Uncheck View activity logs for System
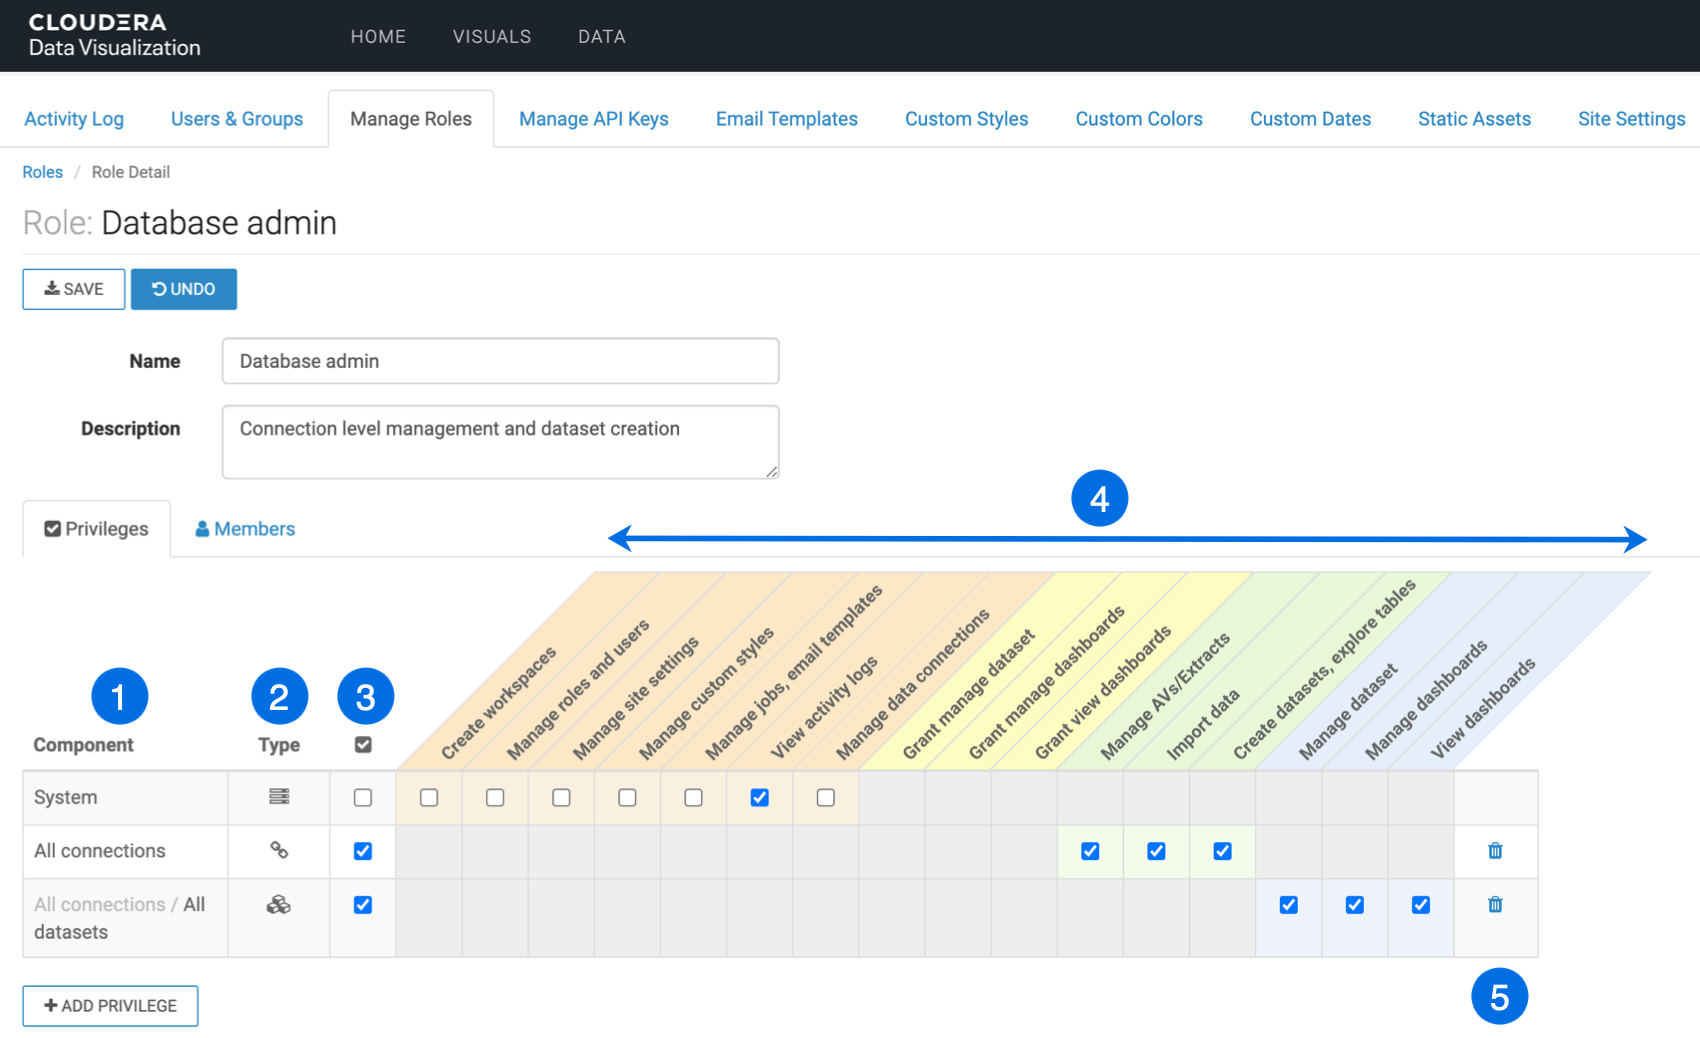Image resolution: width=1700 pixels, height=1038 pixels. click(x=760, y=798)
